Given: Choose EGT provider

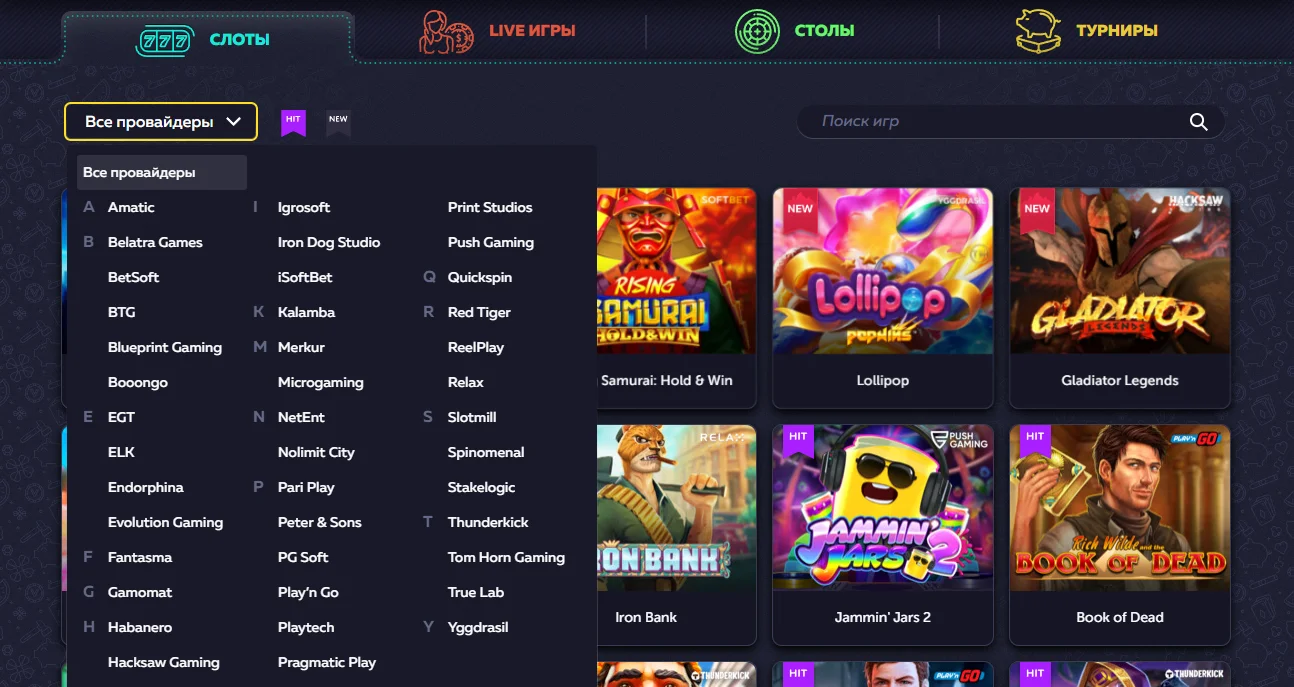Looking at the screenshot, I should [121, 417].
